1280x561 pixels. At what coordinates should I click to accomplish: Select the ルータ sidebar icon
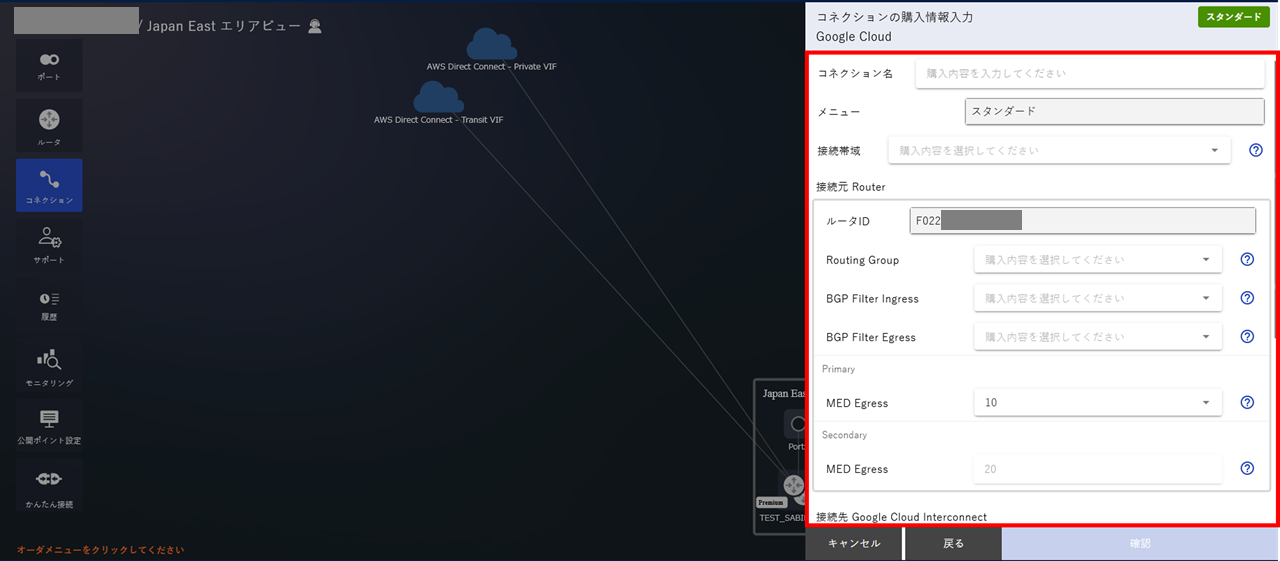[x=49, y=126]
